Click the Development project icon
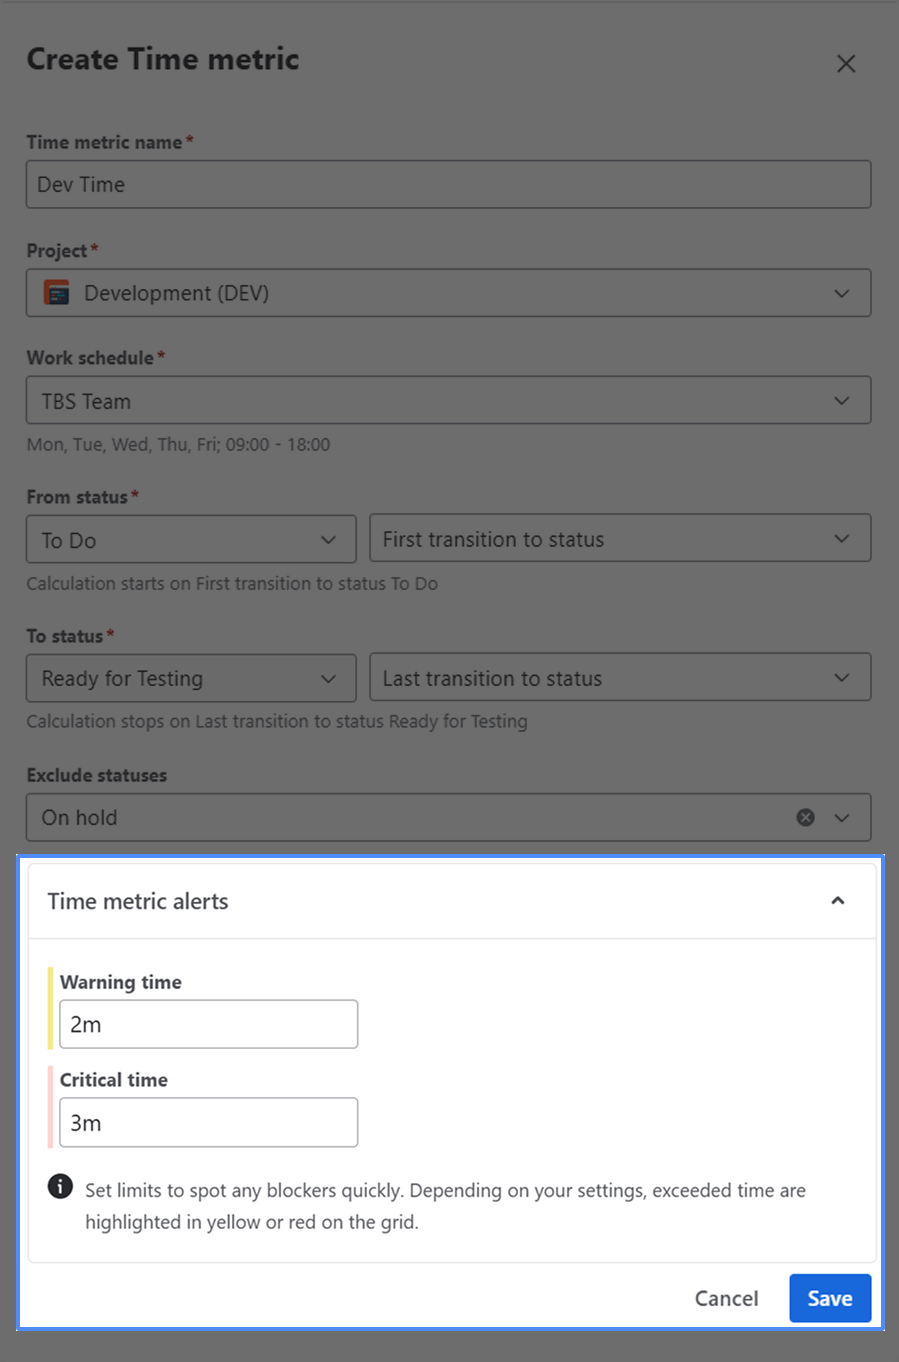899x1362 pixels. click(x=57, y=293)
